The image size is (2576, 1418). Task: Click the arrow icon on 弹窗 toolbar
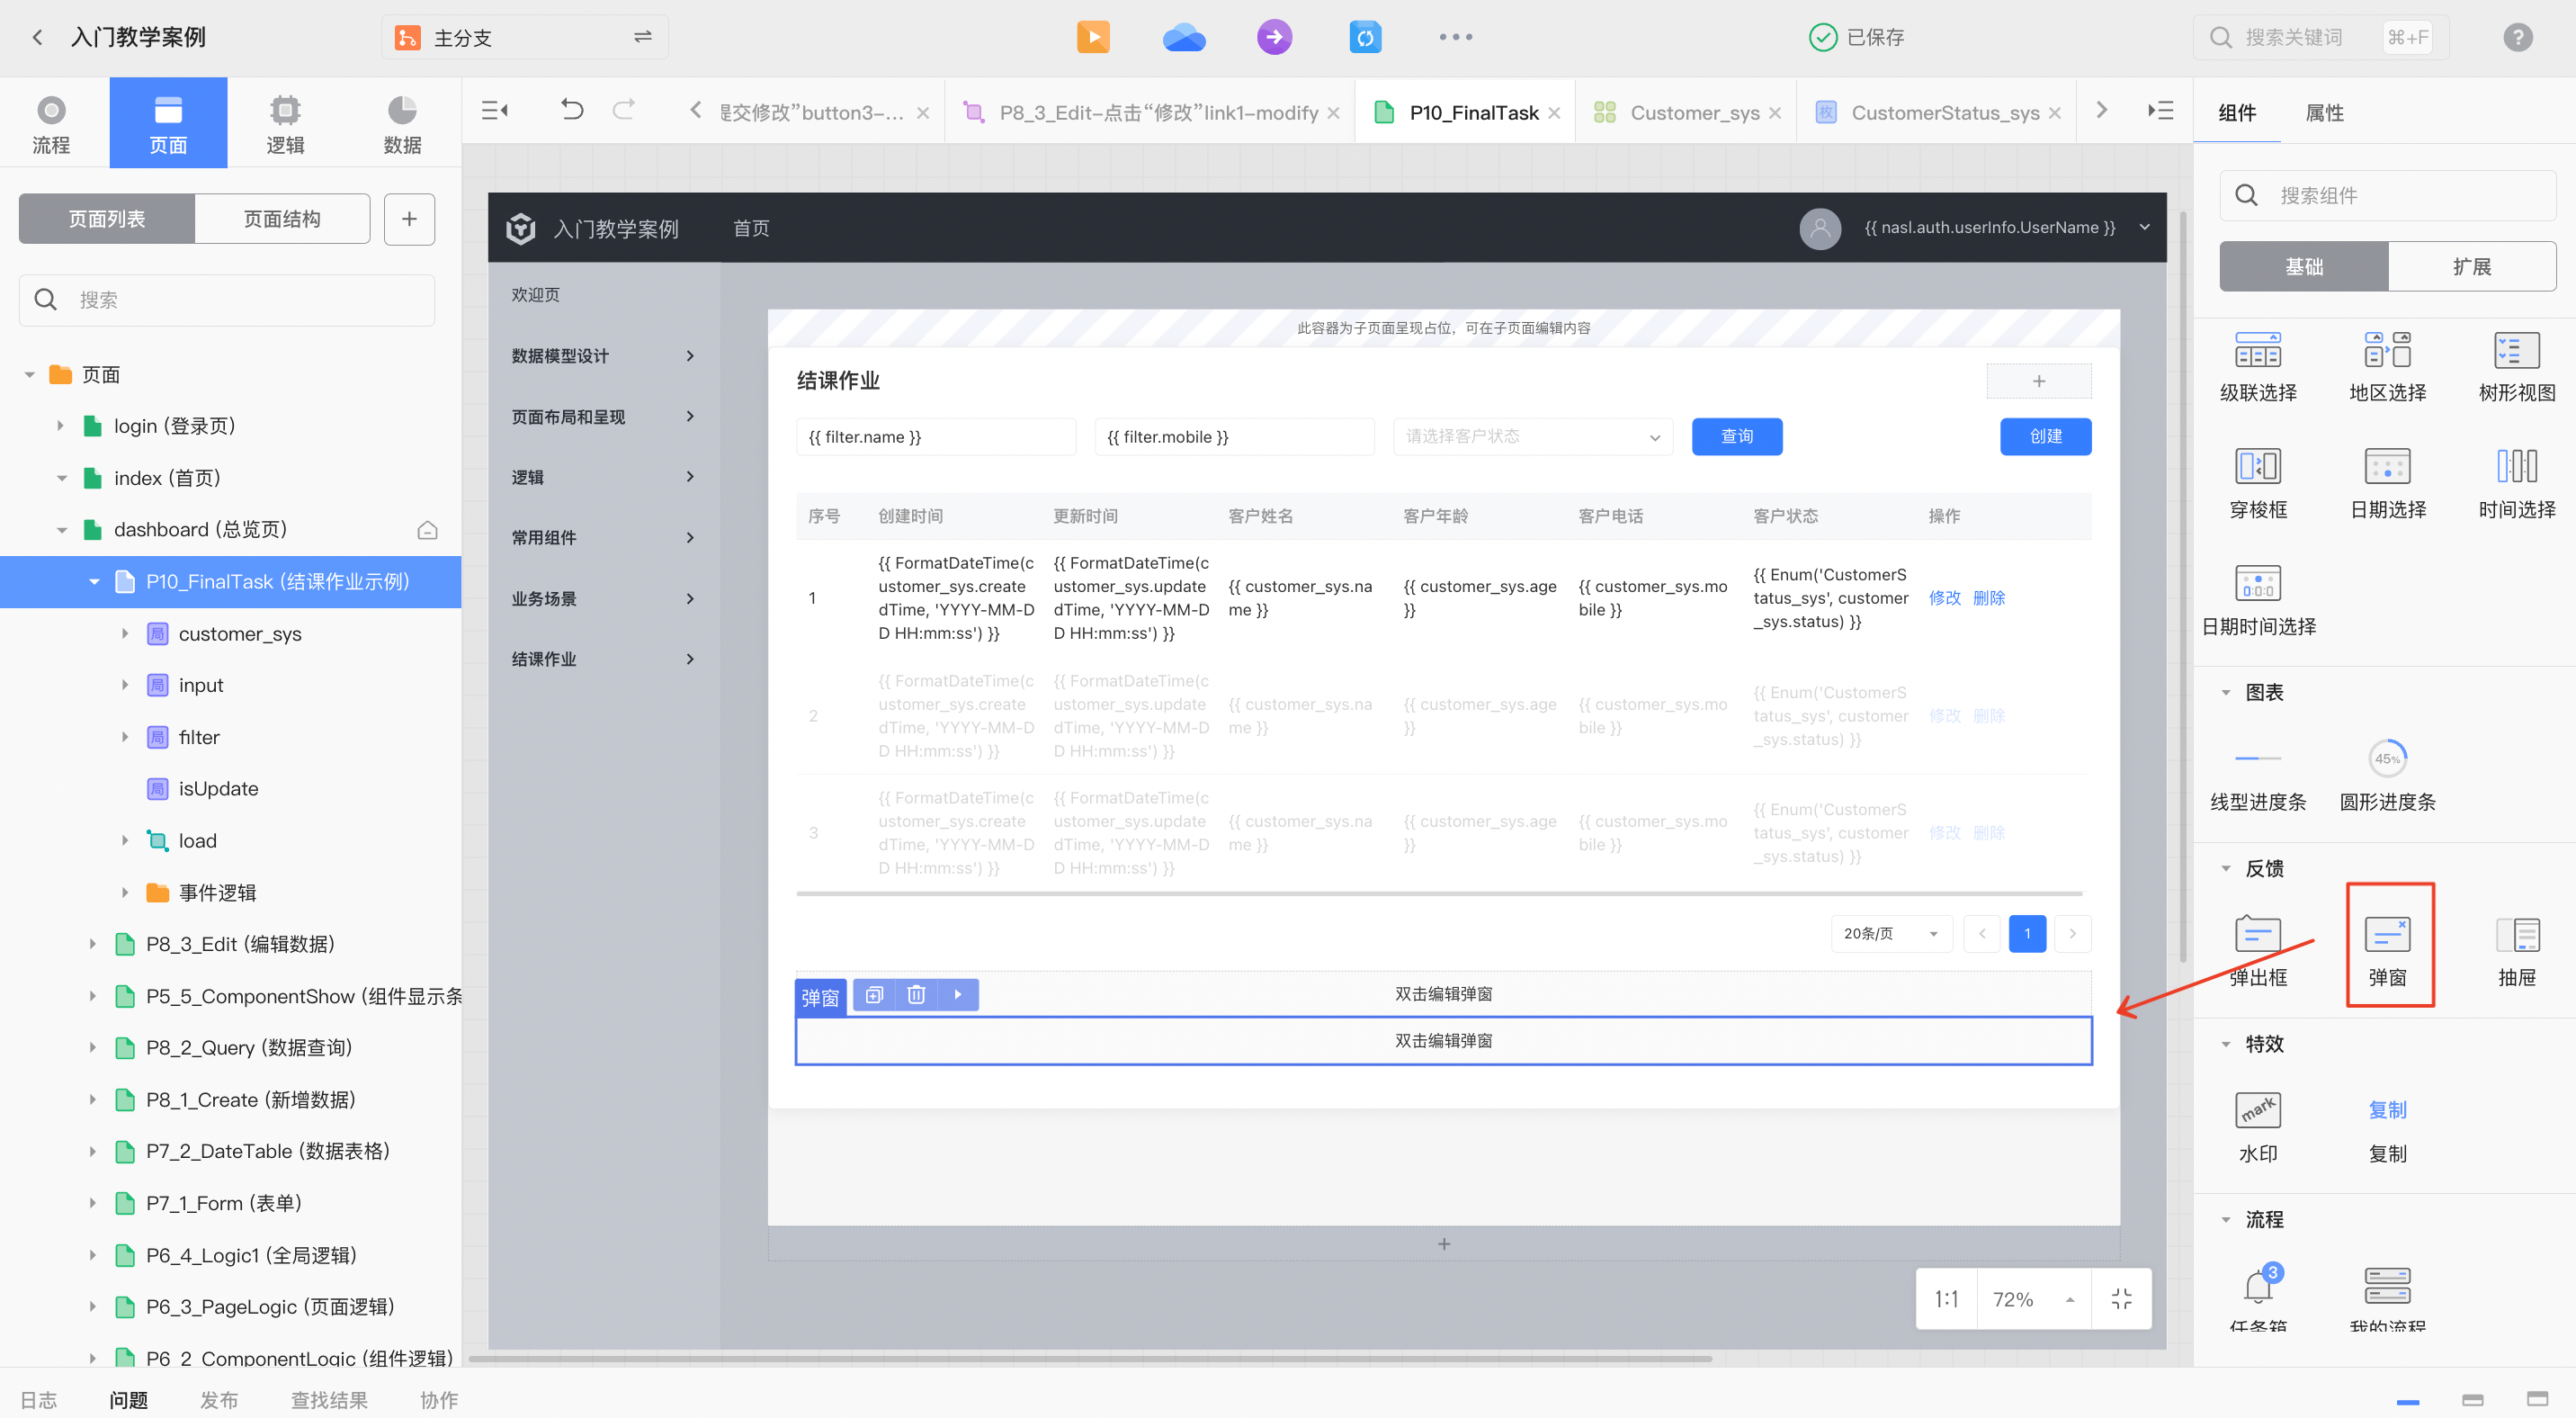(x=957, y=995)
